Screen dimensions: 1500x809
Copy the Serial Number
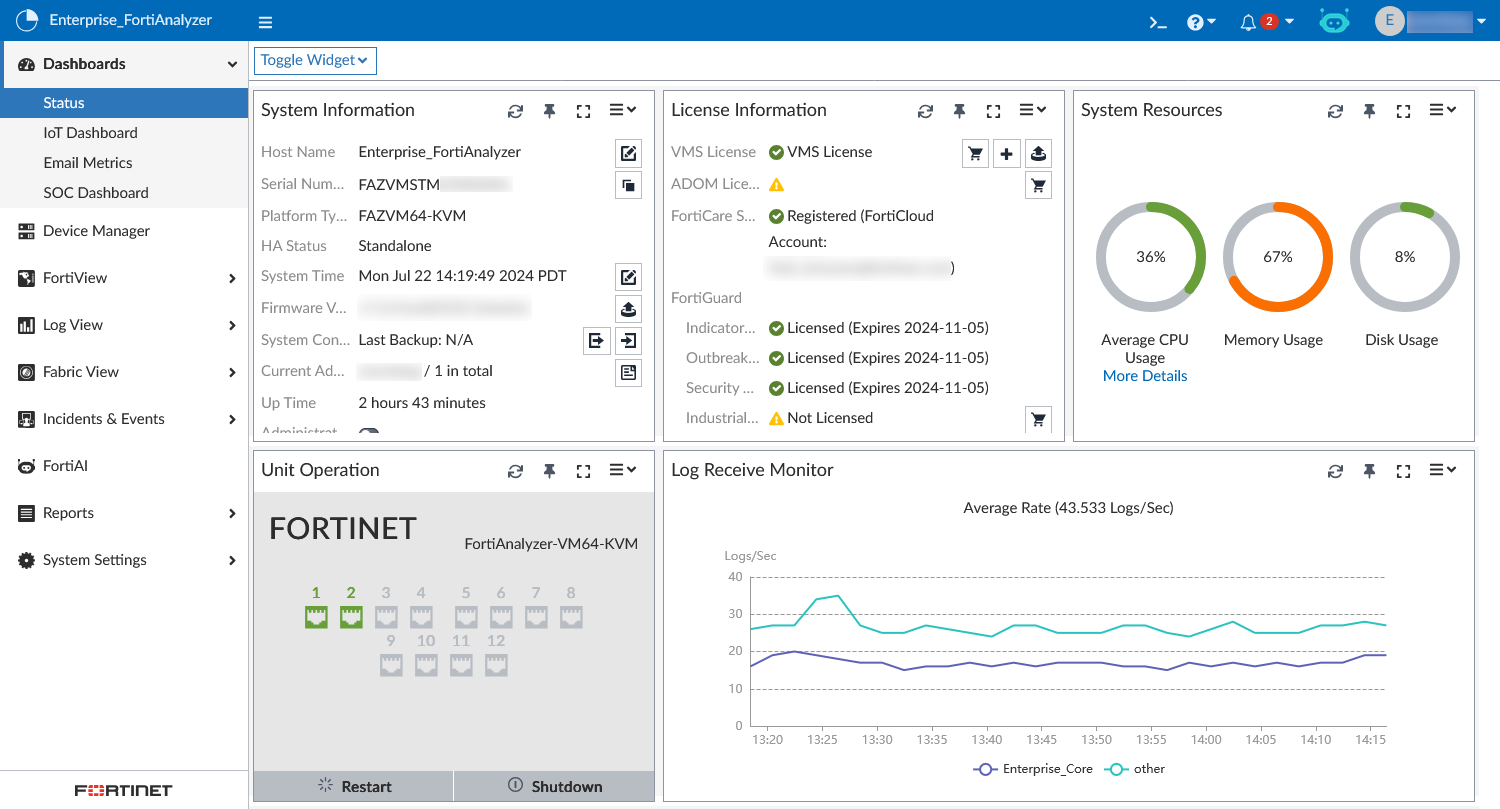point(628,184)
